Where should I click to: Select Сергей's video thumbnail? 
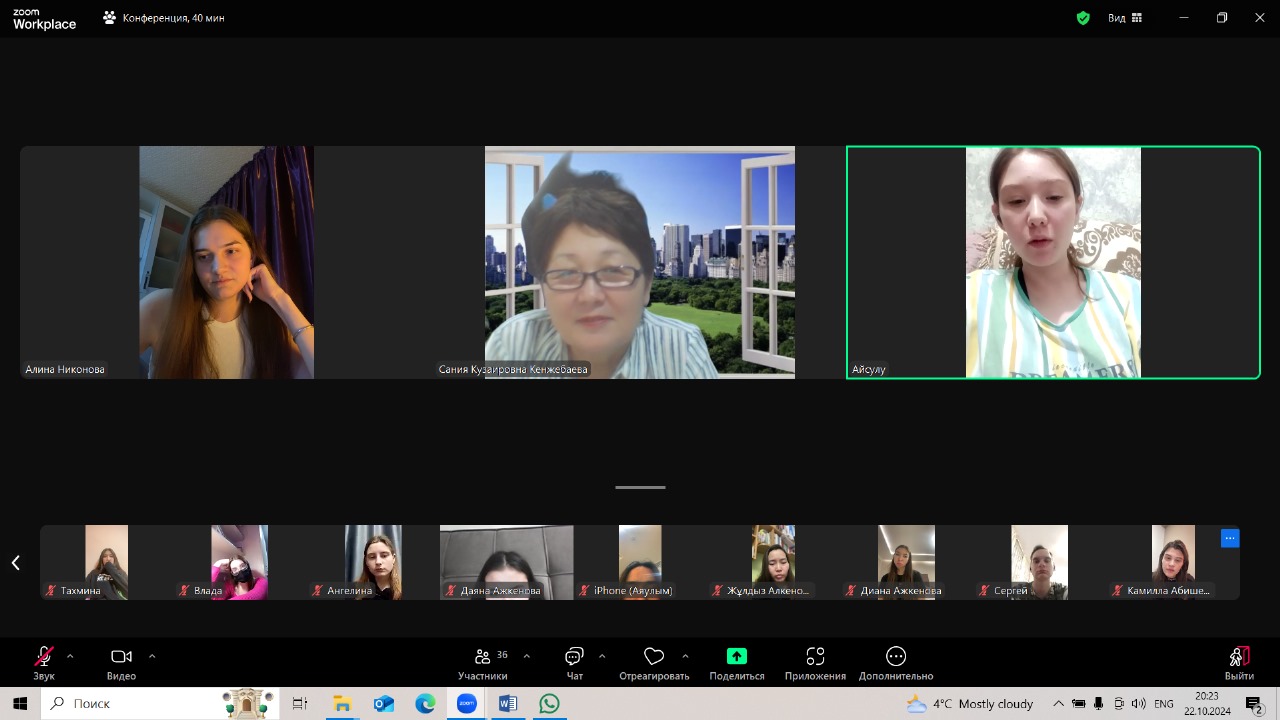point(1039,562)
